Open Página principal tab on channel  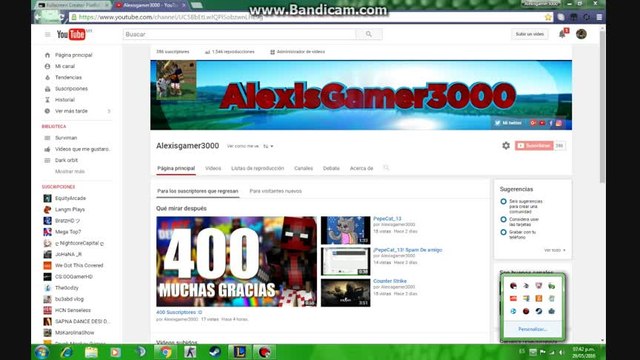click(x=176, y=168)
